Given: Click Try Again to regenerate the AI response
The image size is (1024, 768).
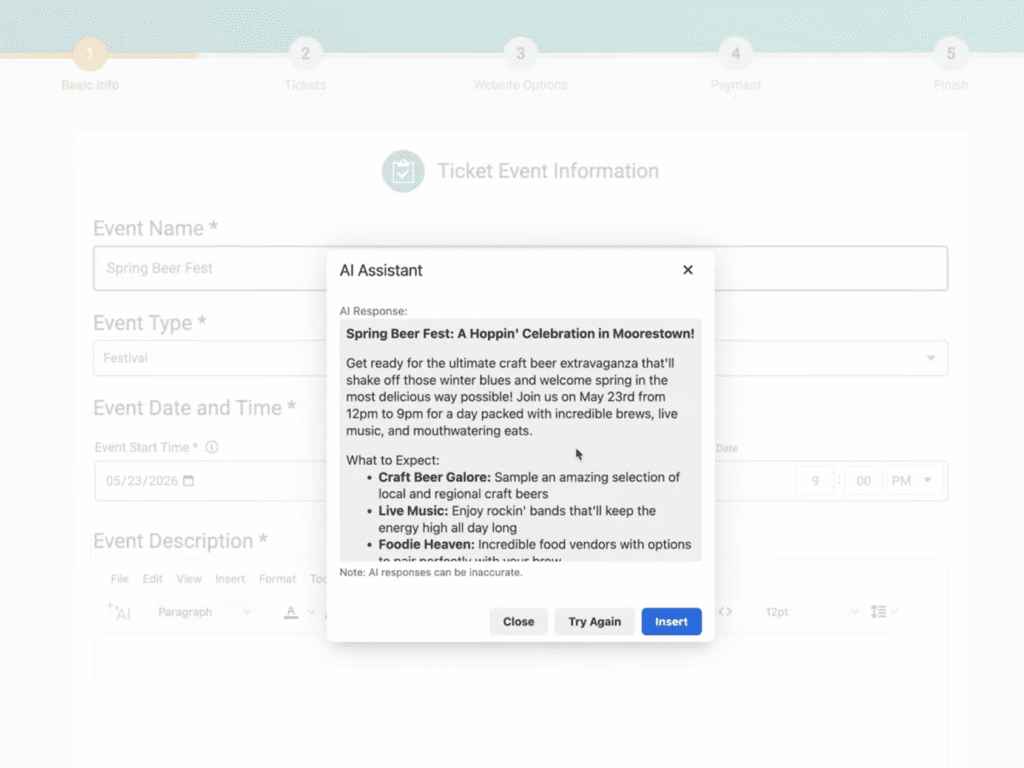Looking at the screenshot, I should 594,621.
